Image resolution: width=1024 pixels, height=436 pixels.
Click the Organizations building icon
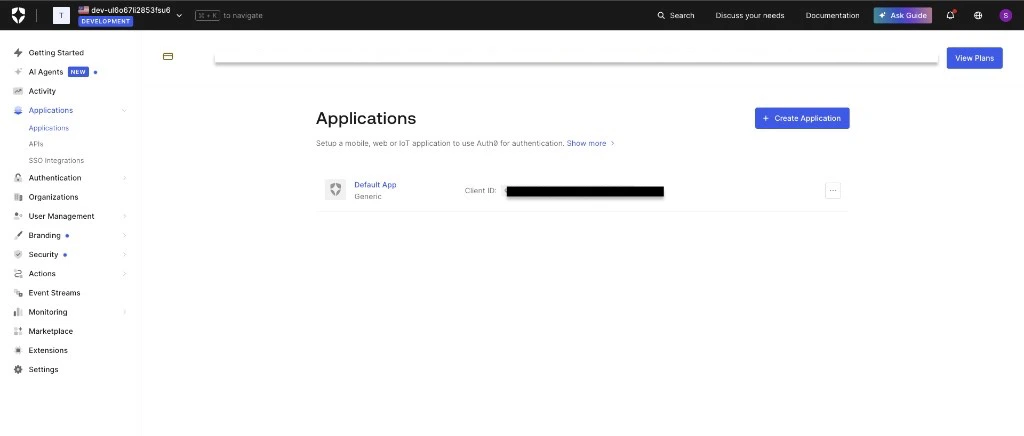coord(18,197)
